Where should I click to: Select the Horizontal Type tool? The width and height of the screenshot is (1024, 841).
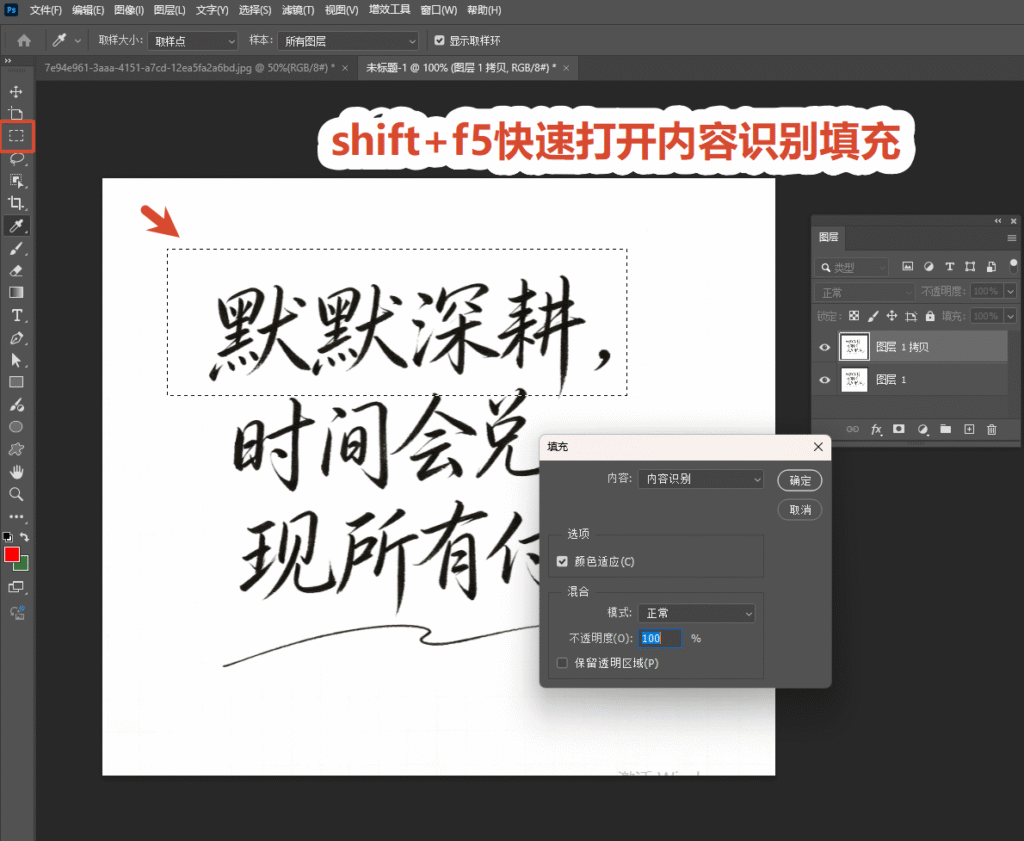coord(16,315)
